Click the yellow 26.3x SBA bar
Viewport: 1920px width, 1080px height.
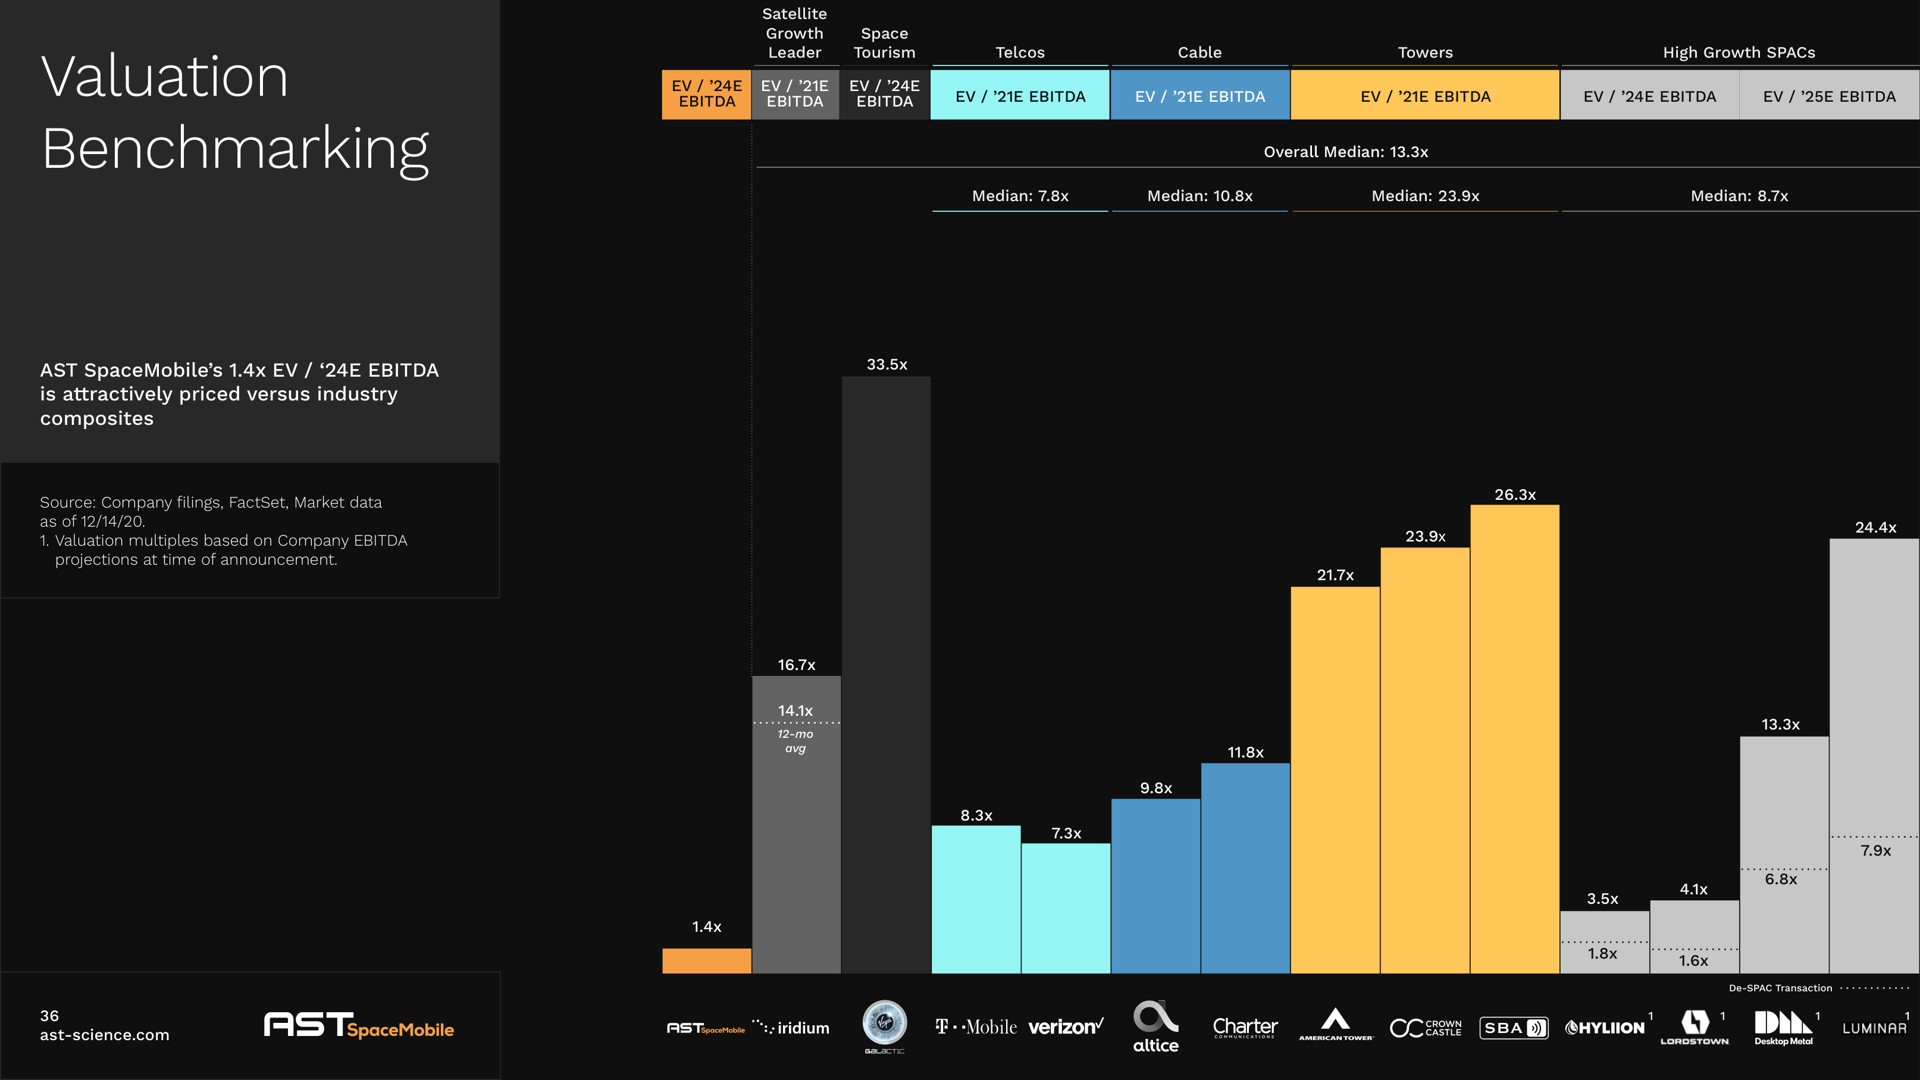[x=1515, y=739]
